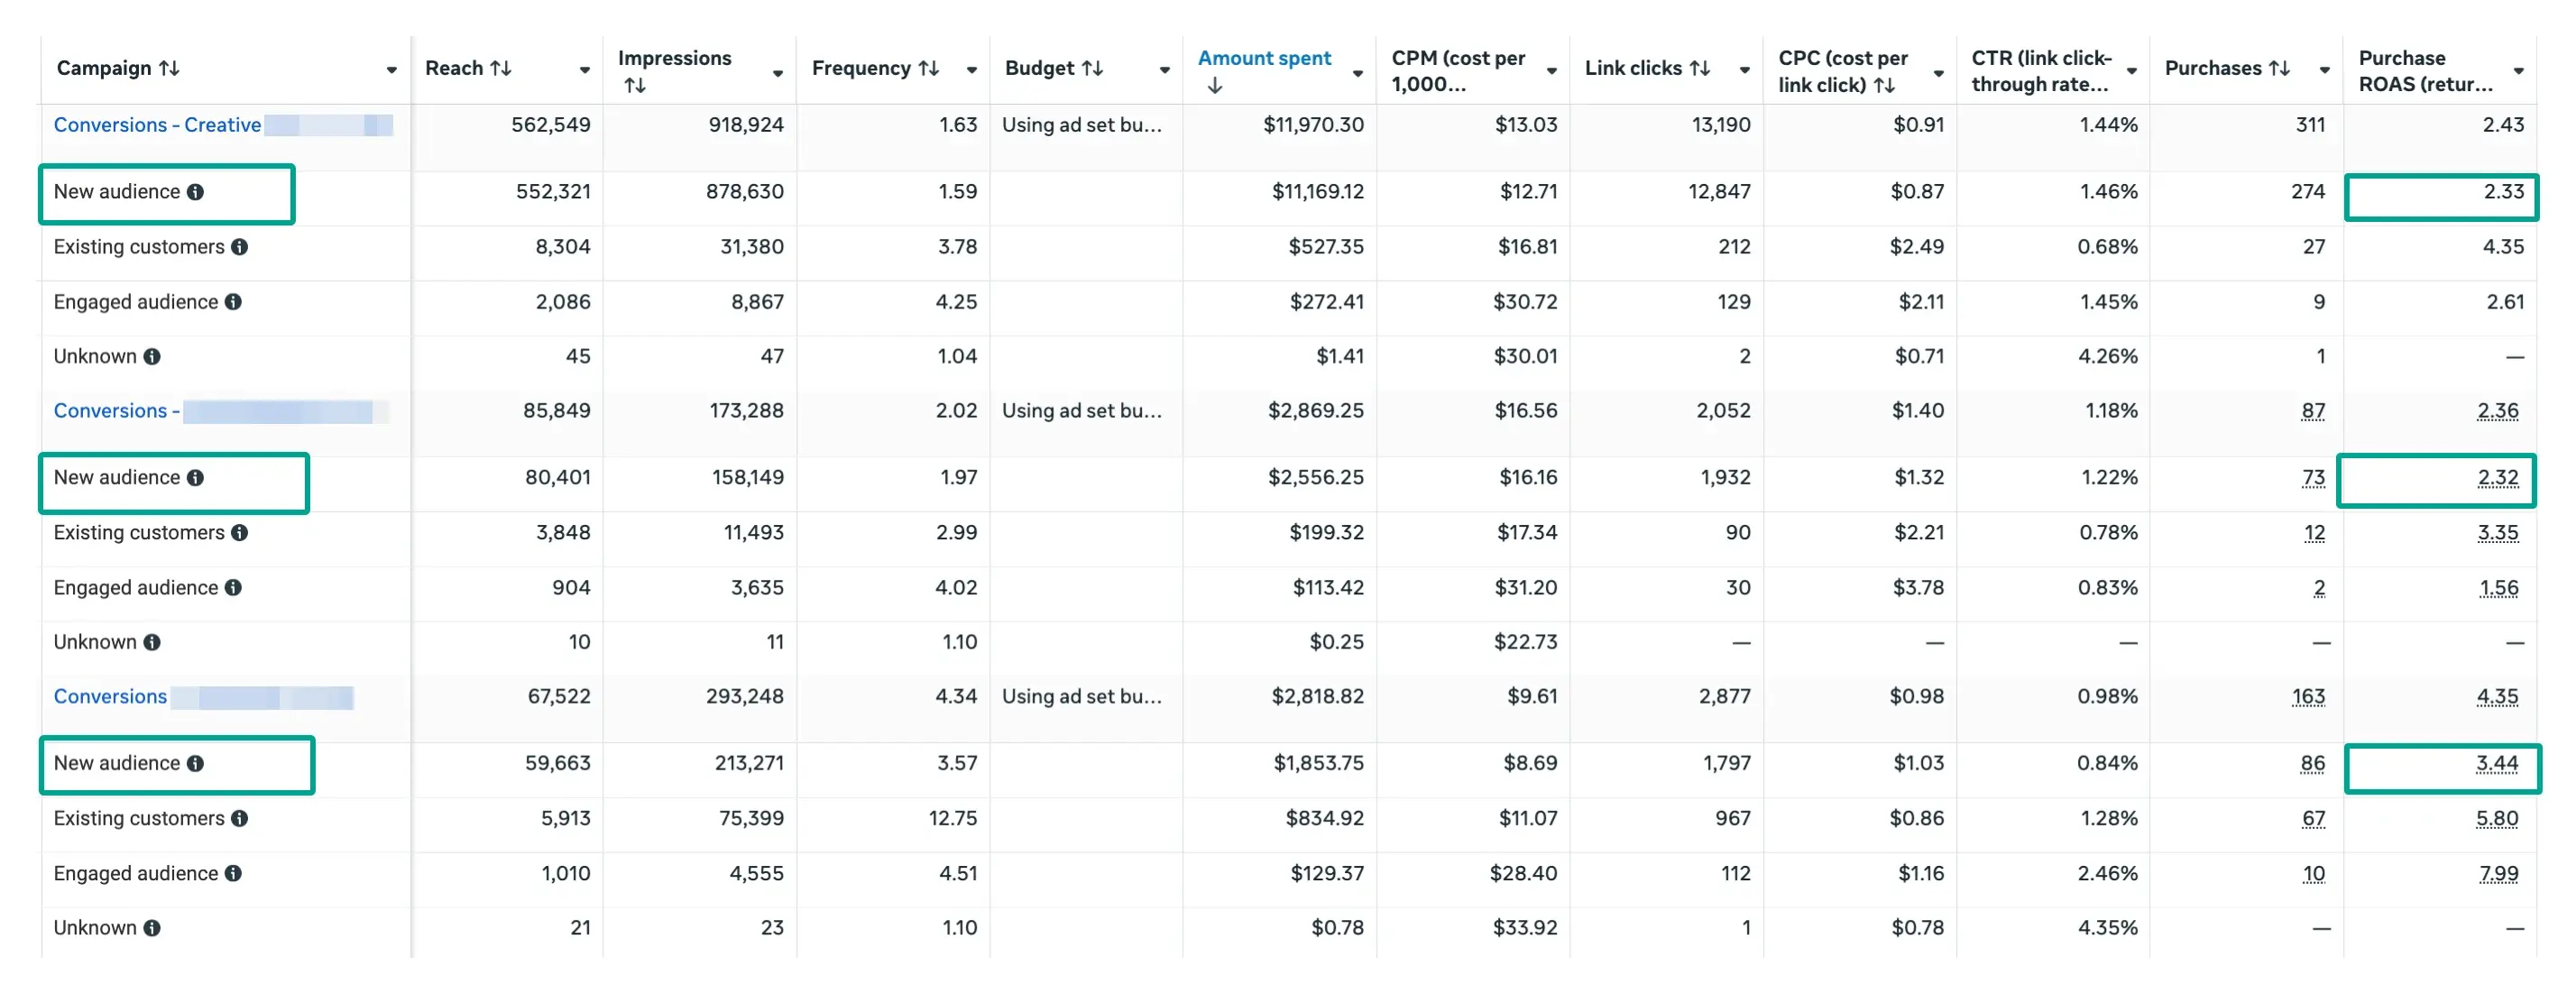Sort by the Frequency column arrows
The width and height of the screenshot is (2576, 994).
(928, 68)
